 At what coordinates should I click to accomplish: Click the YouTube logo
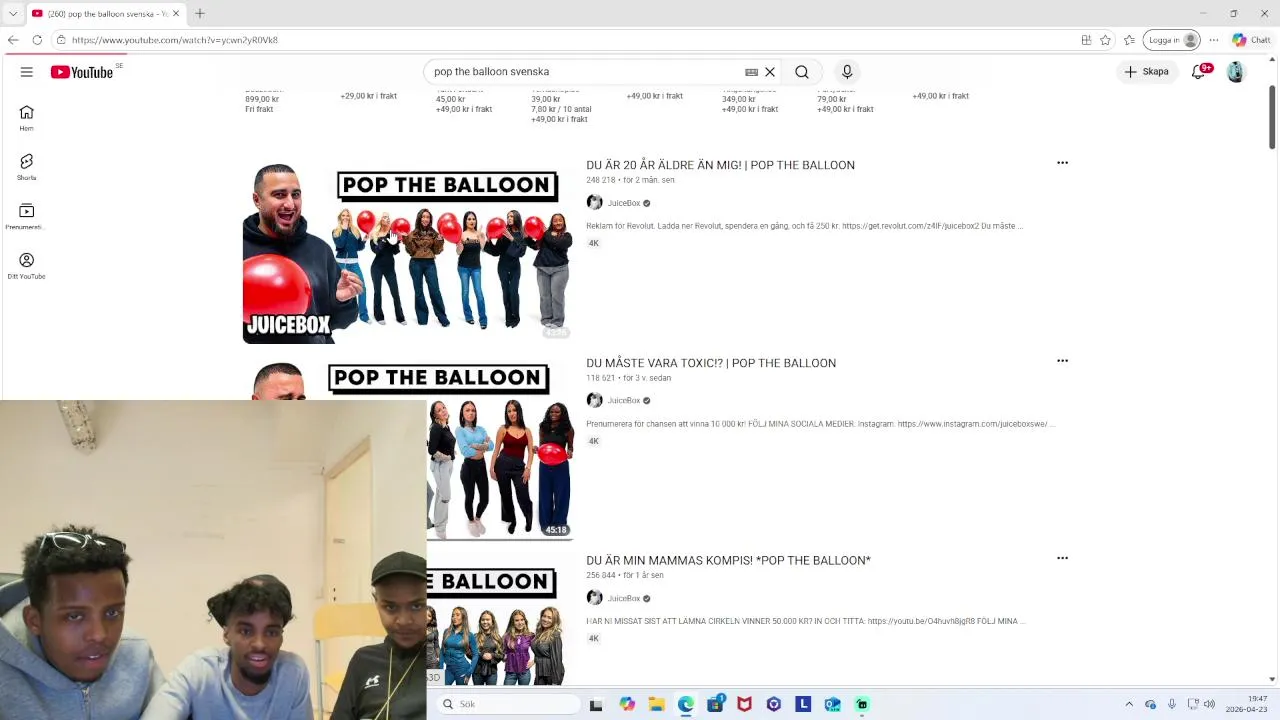click(82, 72)
